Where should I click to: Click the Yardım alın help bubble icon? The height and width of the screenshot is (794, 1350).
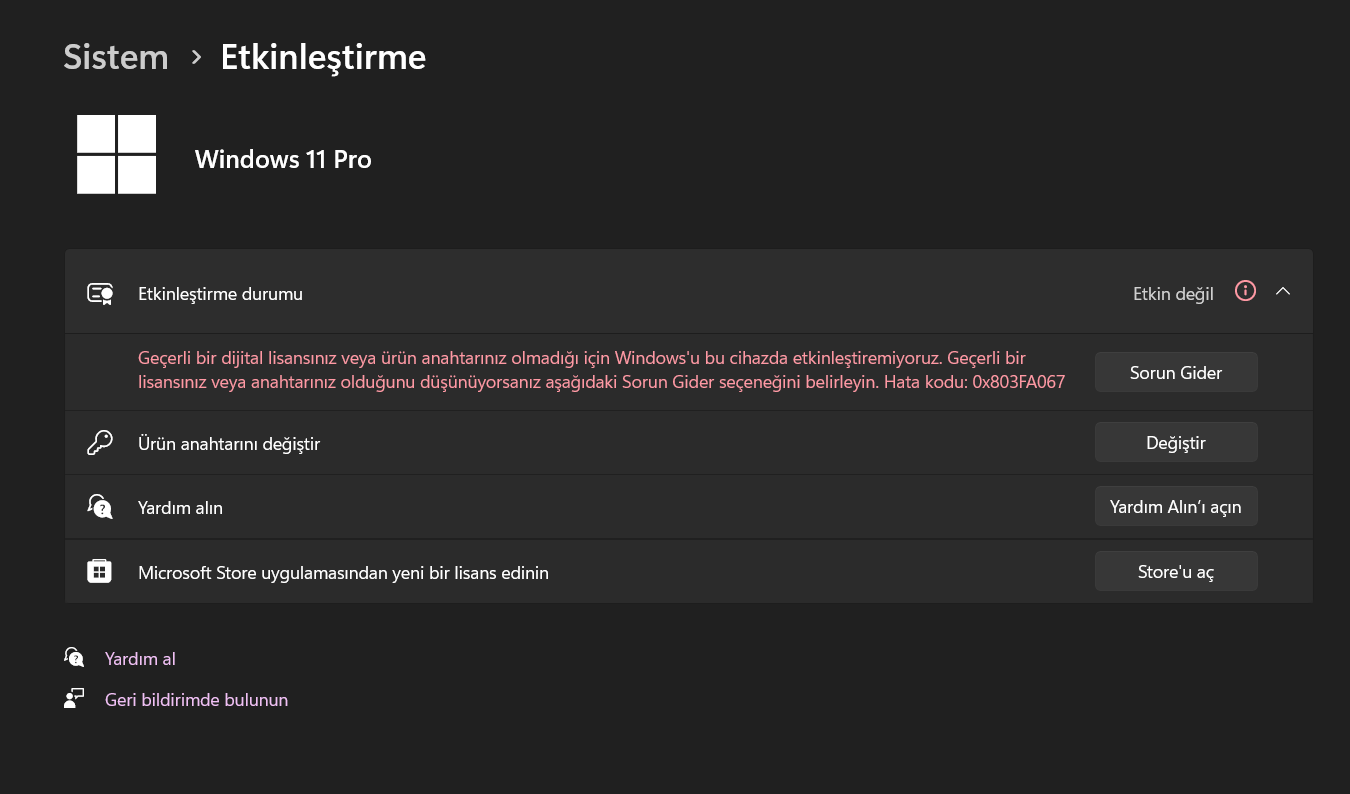pyautogui.click(x=99, y=507)
